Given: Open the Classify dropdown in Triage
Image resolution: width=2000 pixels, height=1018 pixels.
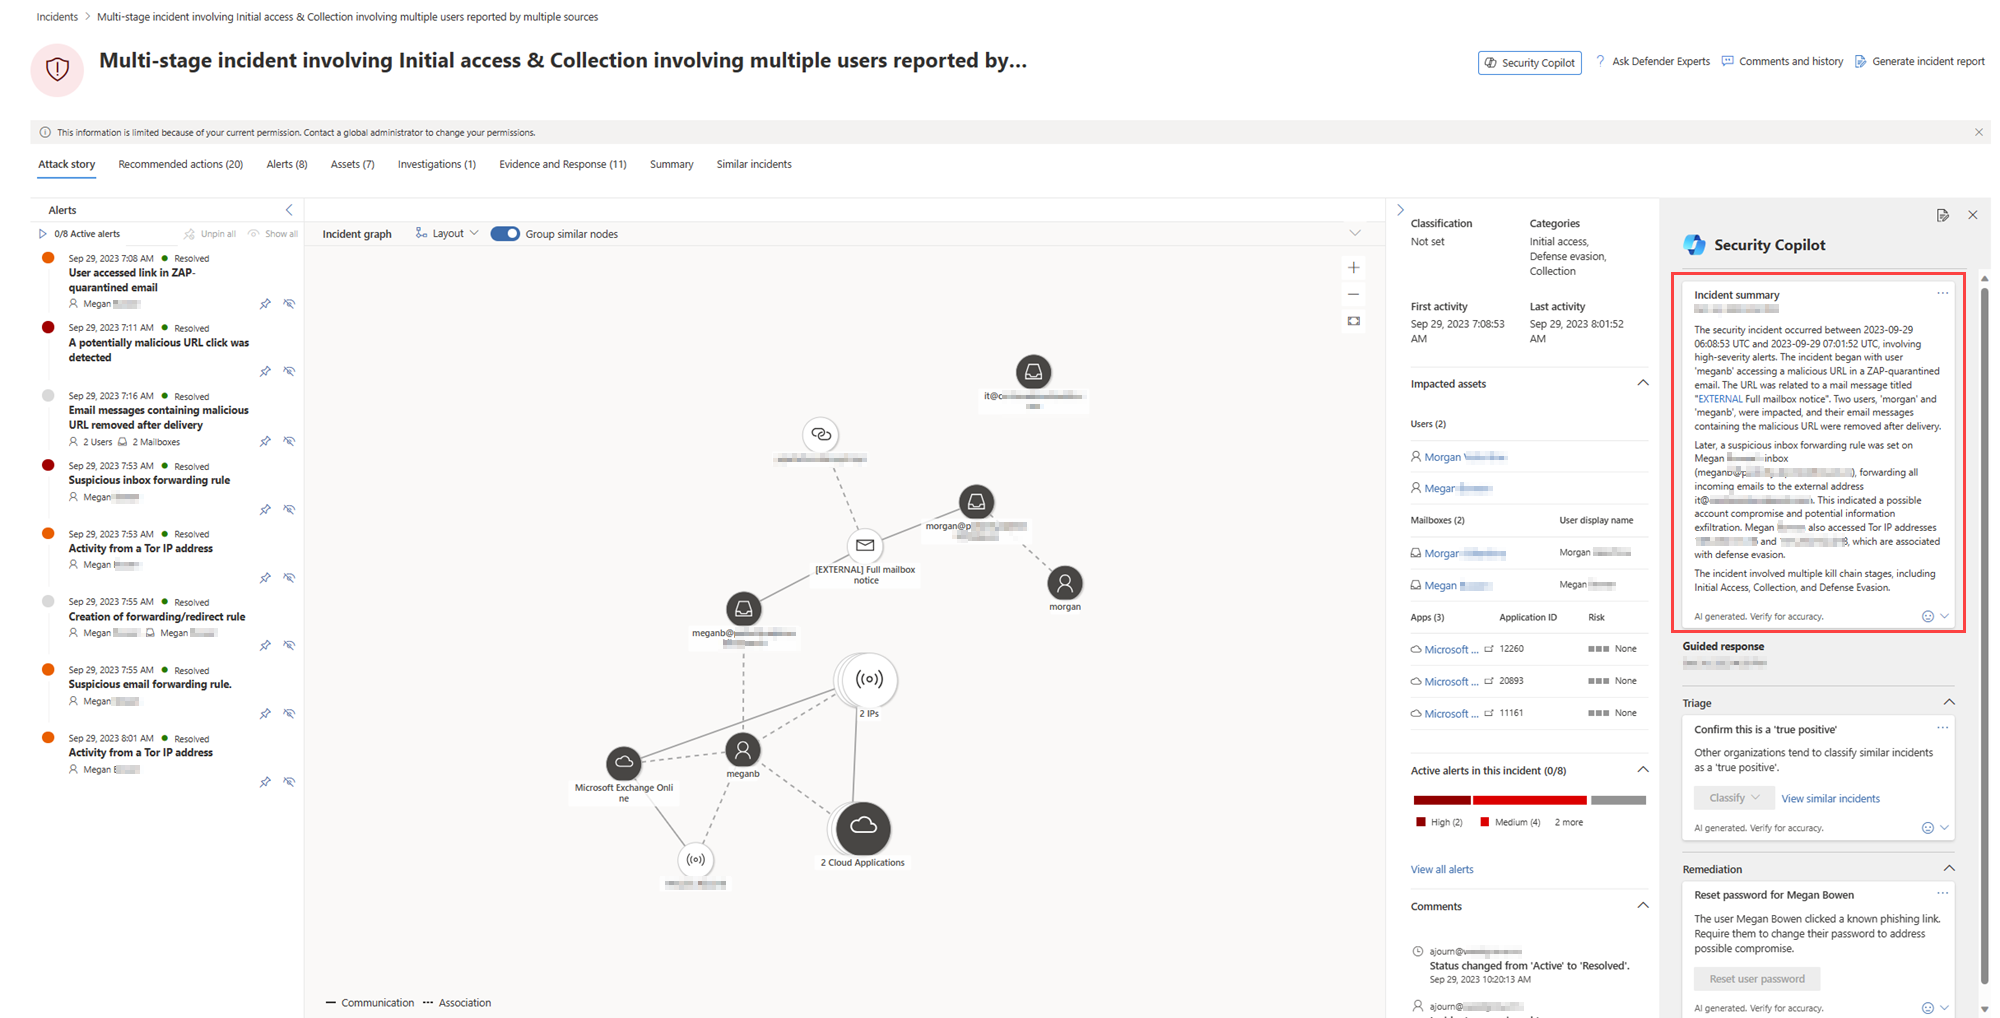Looking at the screenshot, I should pyautogui.click(x=1733, y=798).
